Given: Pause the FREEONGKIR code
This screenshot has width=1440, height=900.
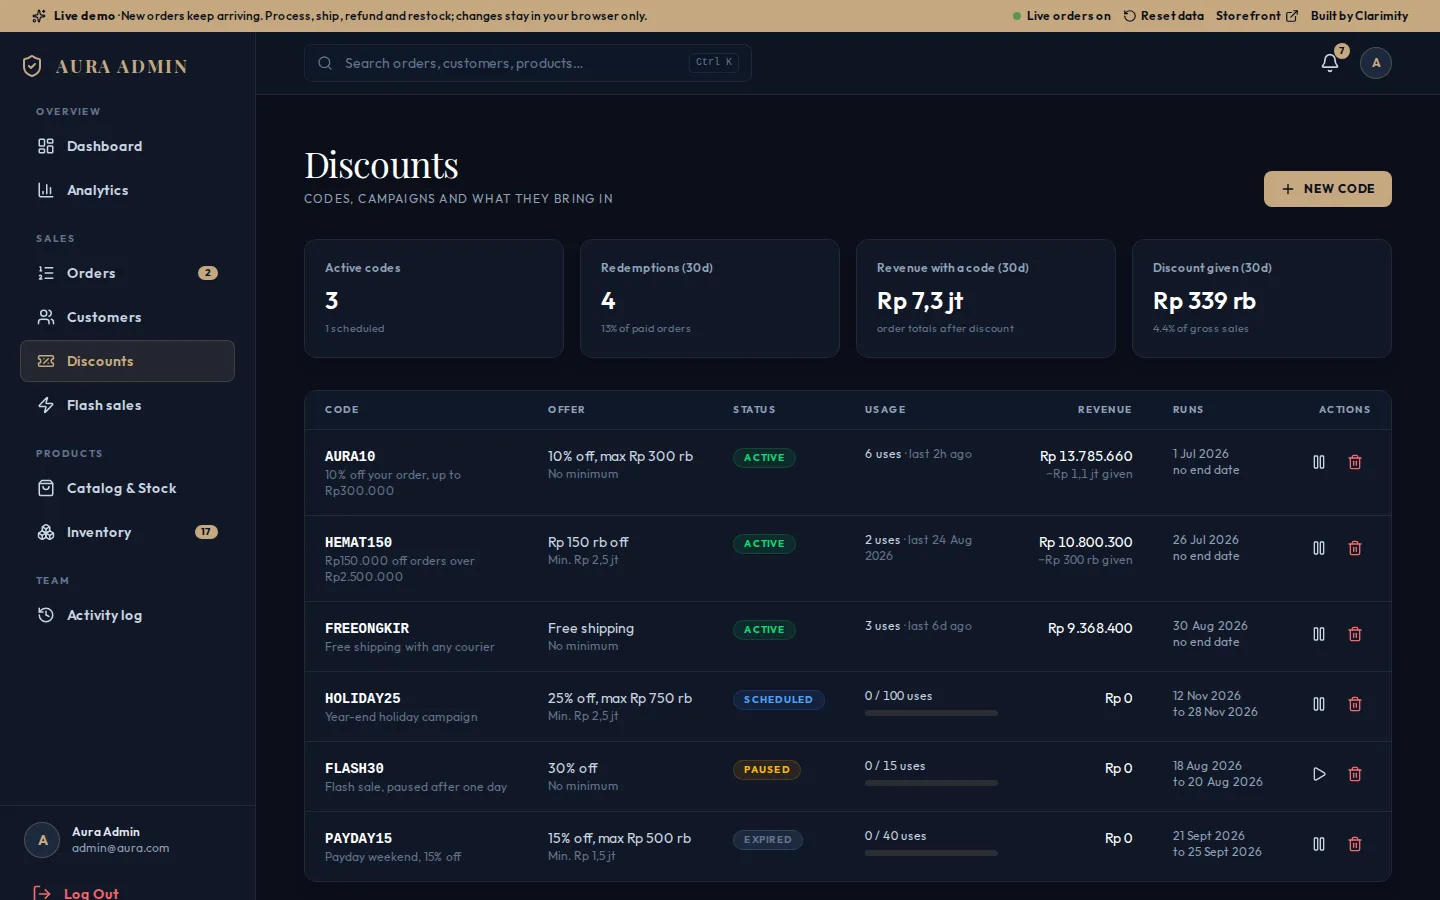Looking at the screenshot, I should [1319, 634].
